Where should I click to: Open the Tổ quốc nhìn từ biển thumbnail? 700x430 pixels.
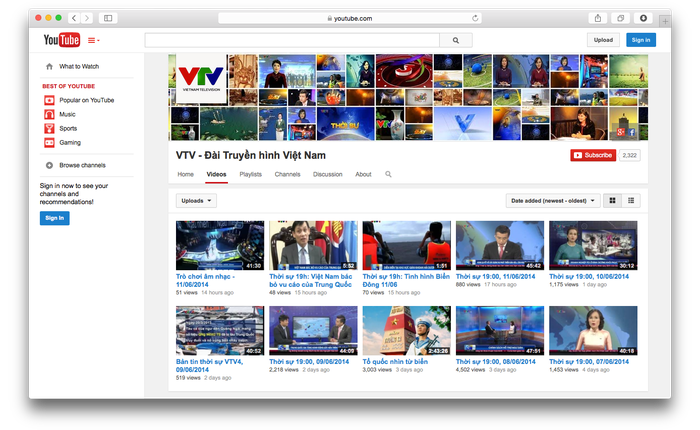tap(406, 330)
